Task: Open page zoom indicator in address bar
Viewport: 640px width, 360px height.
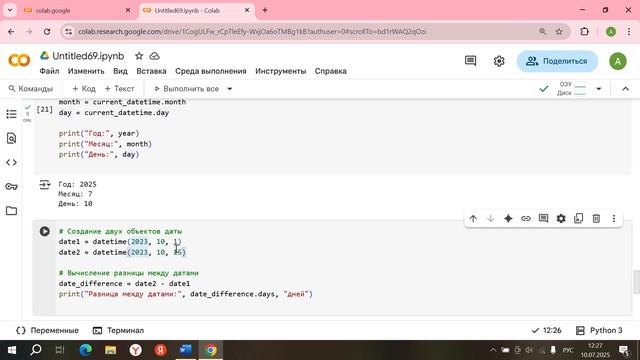Action: [542, 31]
